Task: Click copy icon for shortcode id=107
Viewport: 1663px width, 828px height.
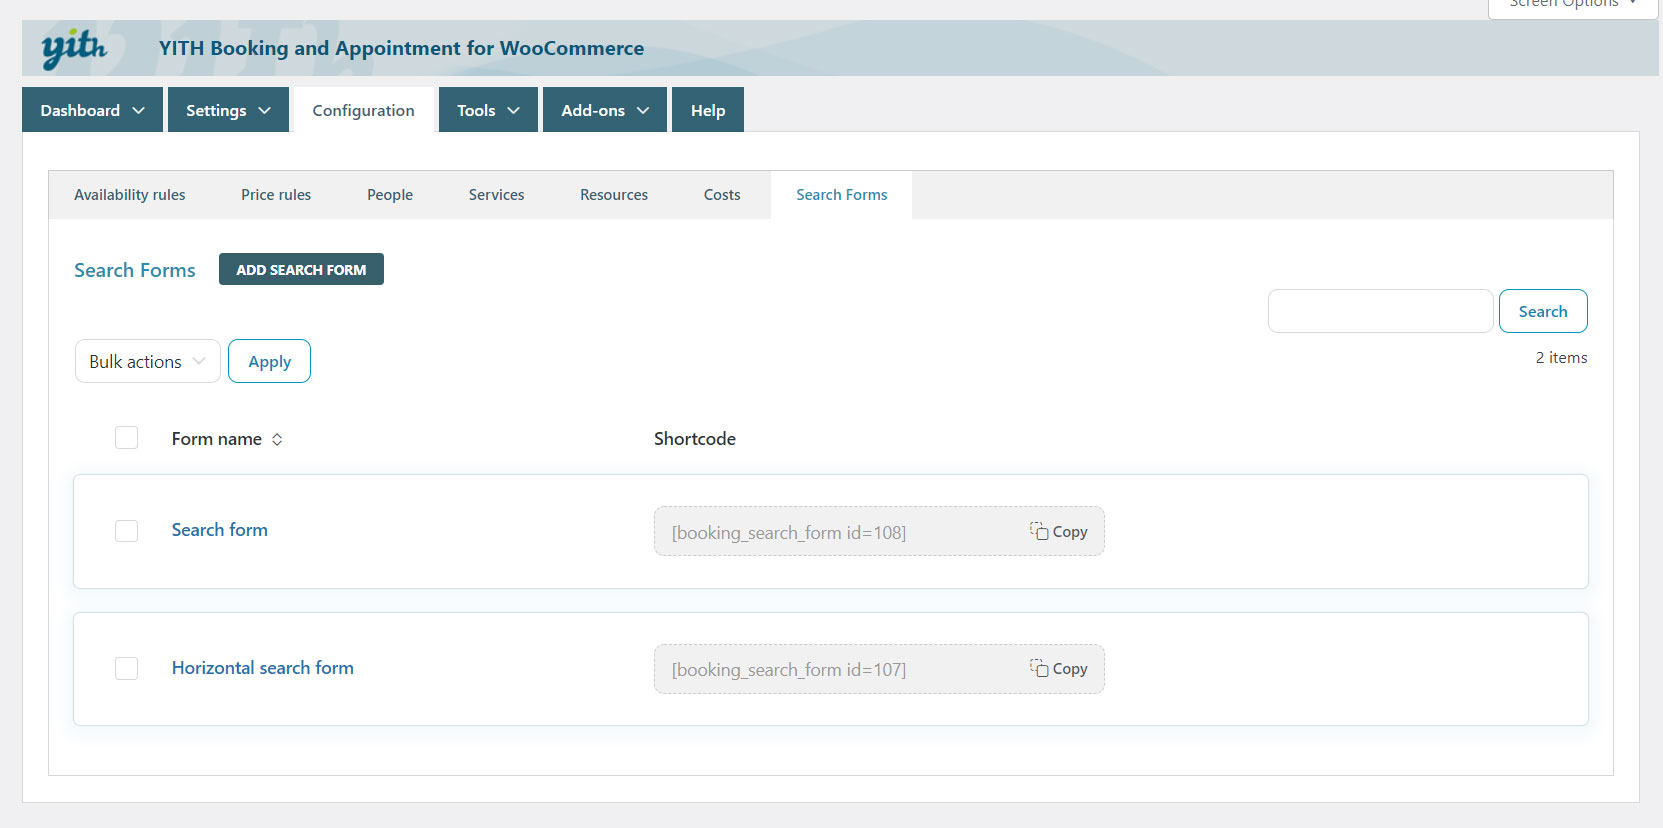Action: (x=1039, y=668)
